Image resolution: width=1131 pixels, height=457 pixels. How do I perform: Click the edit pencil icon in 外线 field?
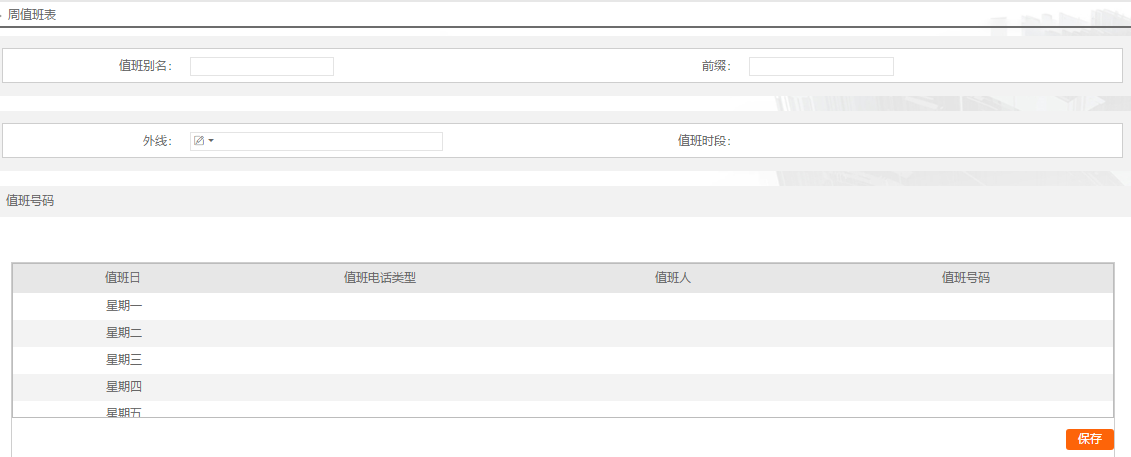(x=199, y=141)
